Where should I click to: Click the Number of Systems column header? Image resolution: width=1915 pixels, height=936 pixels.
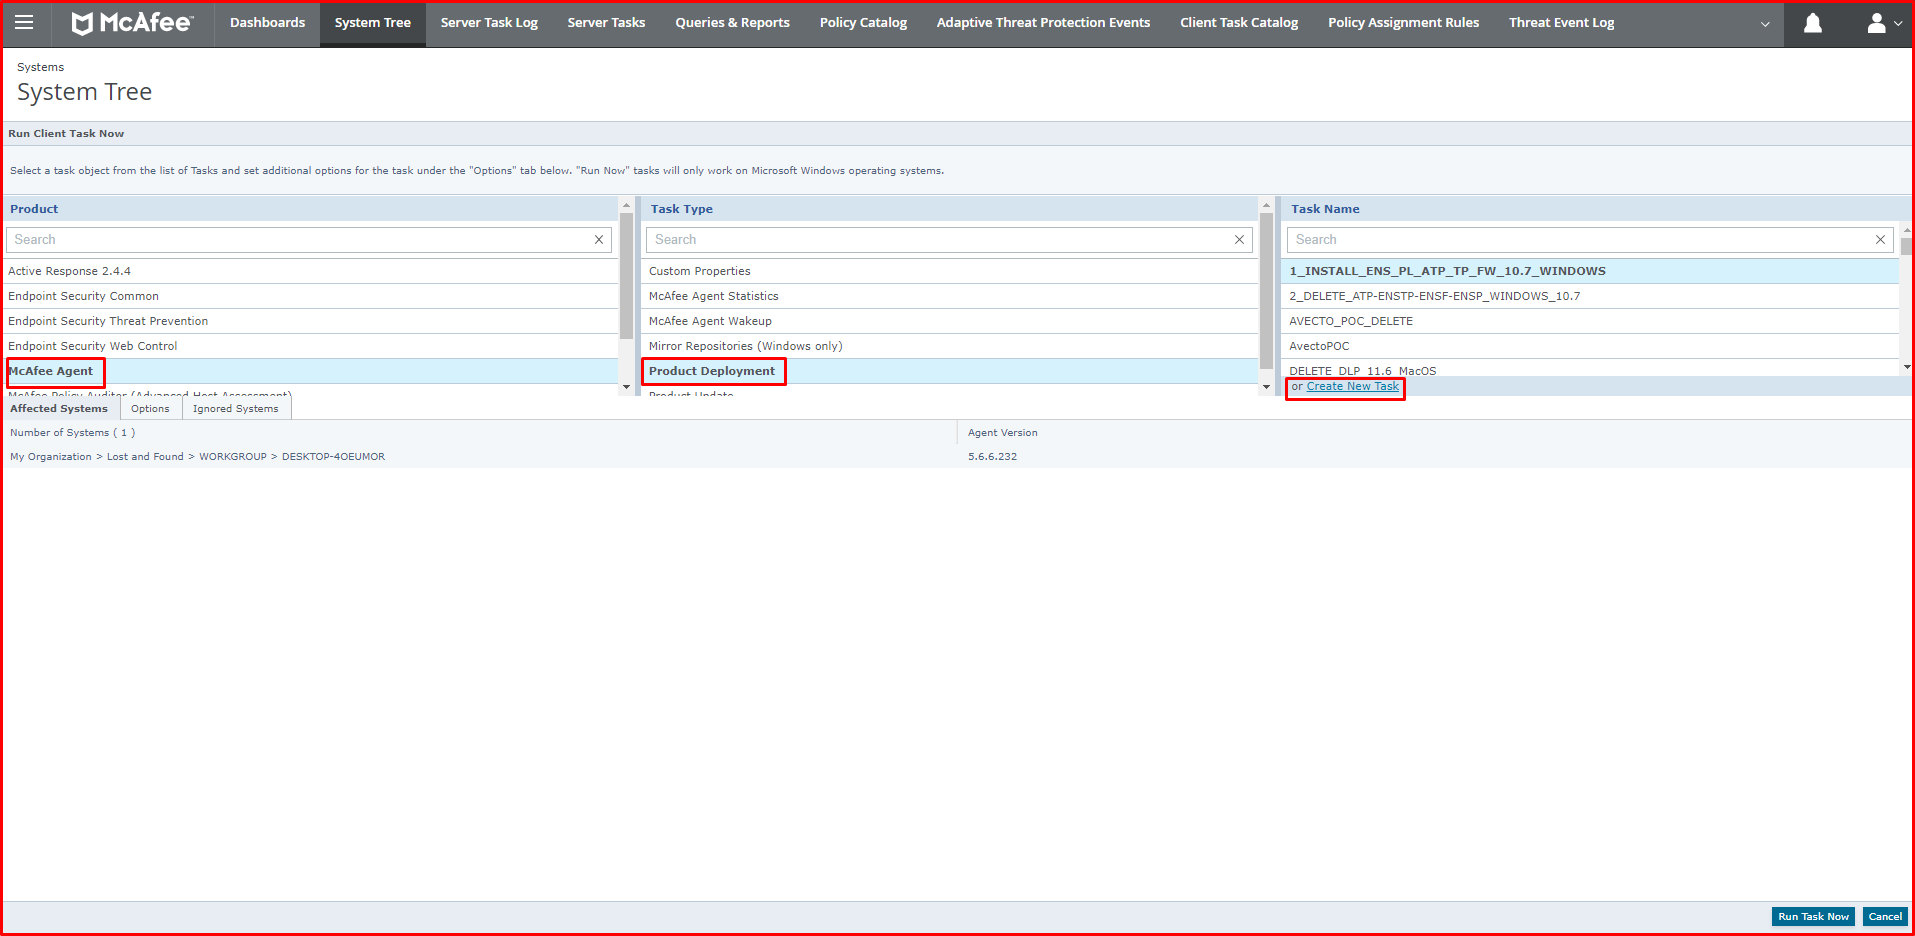pos(72,433)
